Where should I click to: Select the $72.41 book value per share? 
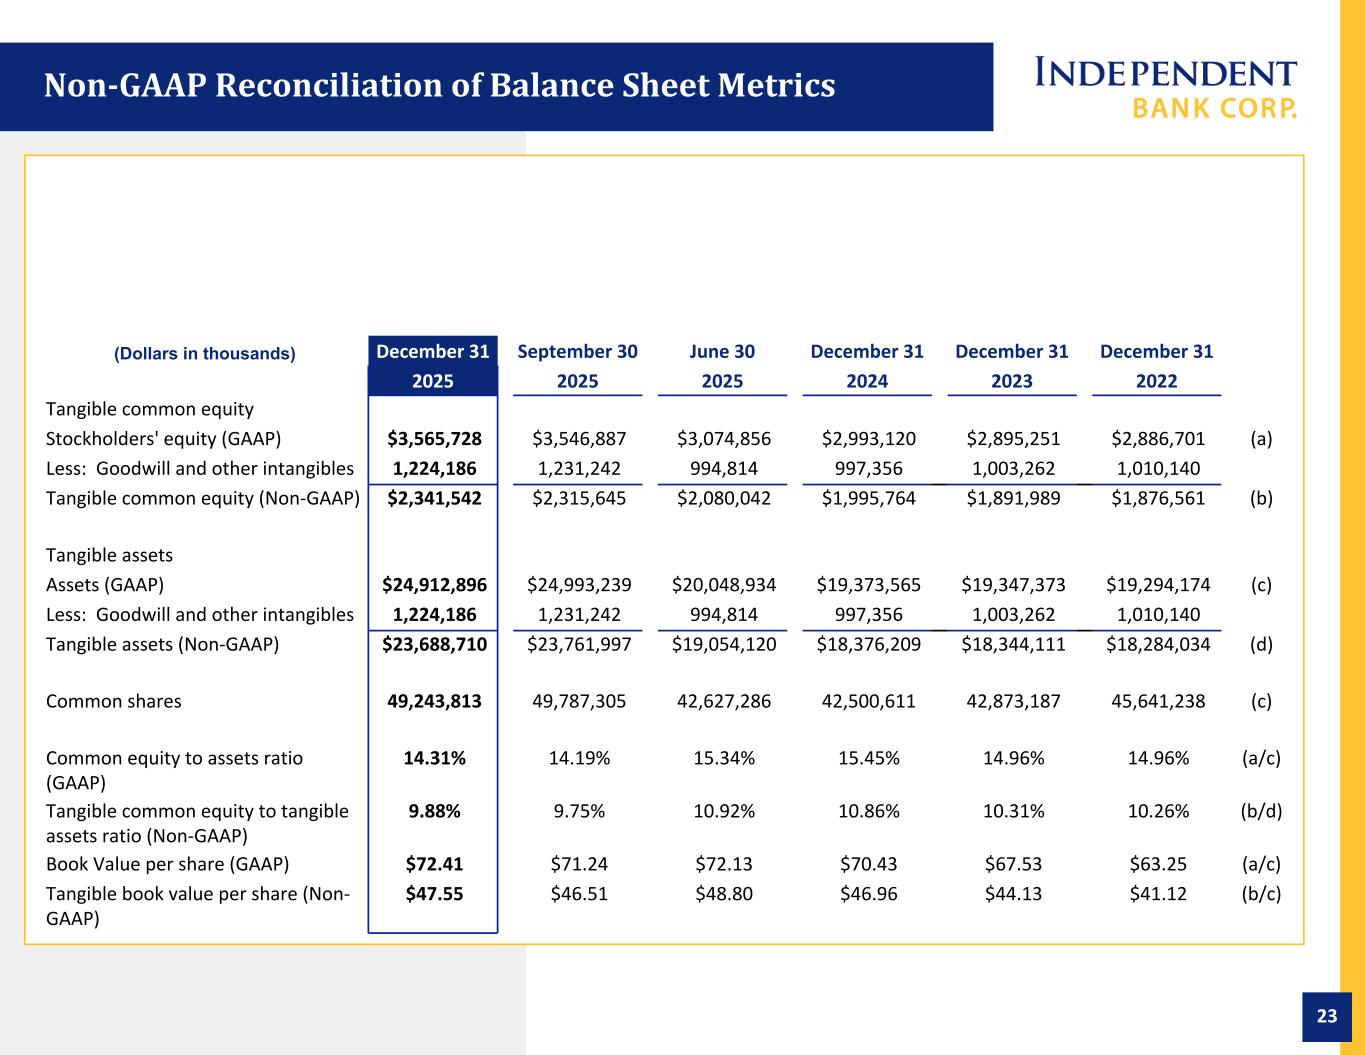coord(434,864)
